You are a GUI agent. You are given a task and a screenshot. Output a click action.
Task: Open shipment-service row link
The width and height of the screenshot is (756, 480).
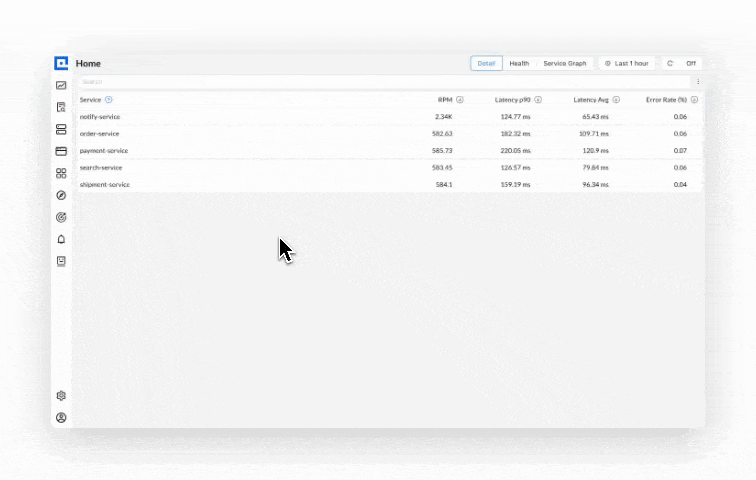coord(105,184)
